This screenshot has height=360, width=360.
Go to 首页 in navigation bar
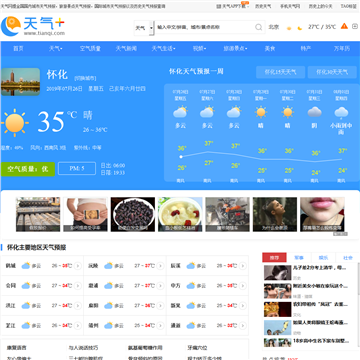coord(18,49)
